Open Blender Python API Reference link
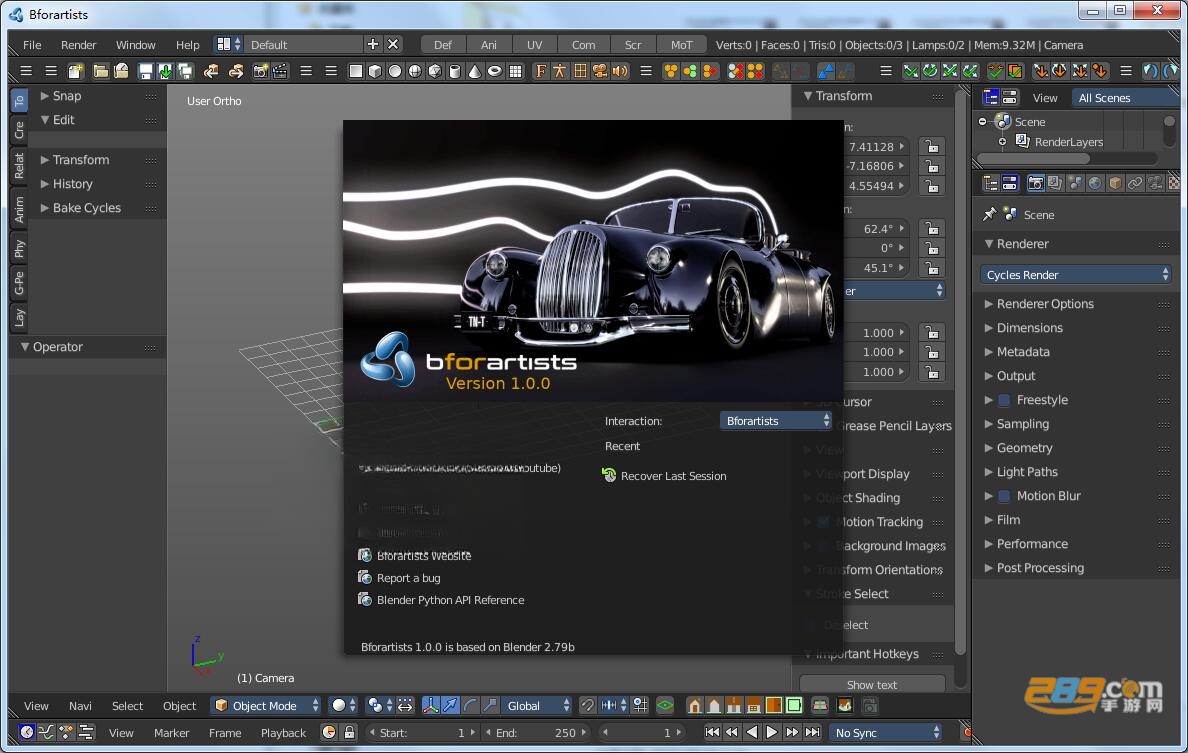 coord(441,600)
